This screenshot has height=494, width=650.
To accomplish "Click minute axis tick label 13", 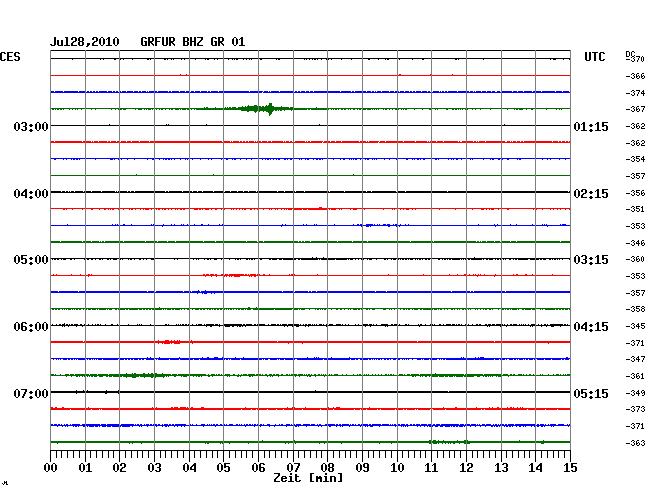I will 501,468.
